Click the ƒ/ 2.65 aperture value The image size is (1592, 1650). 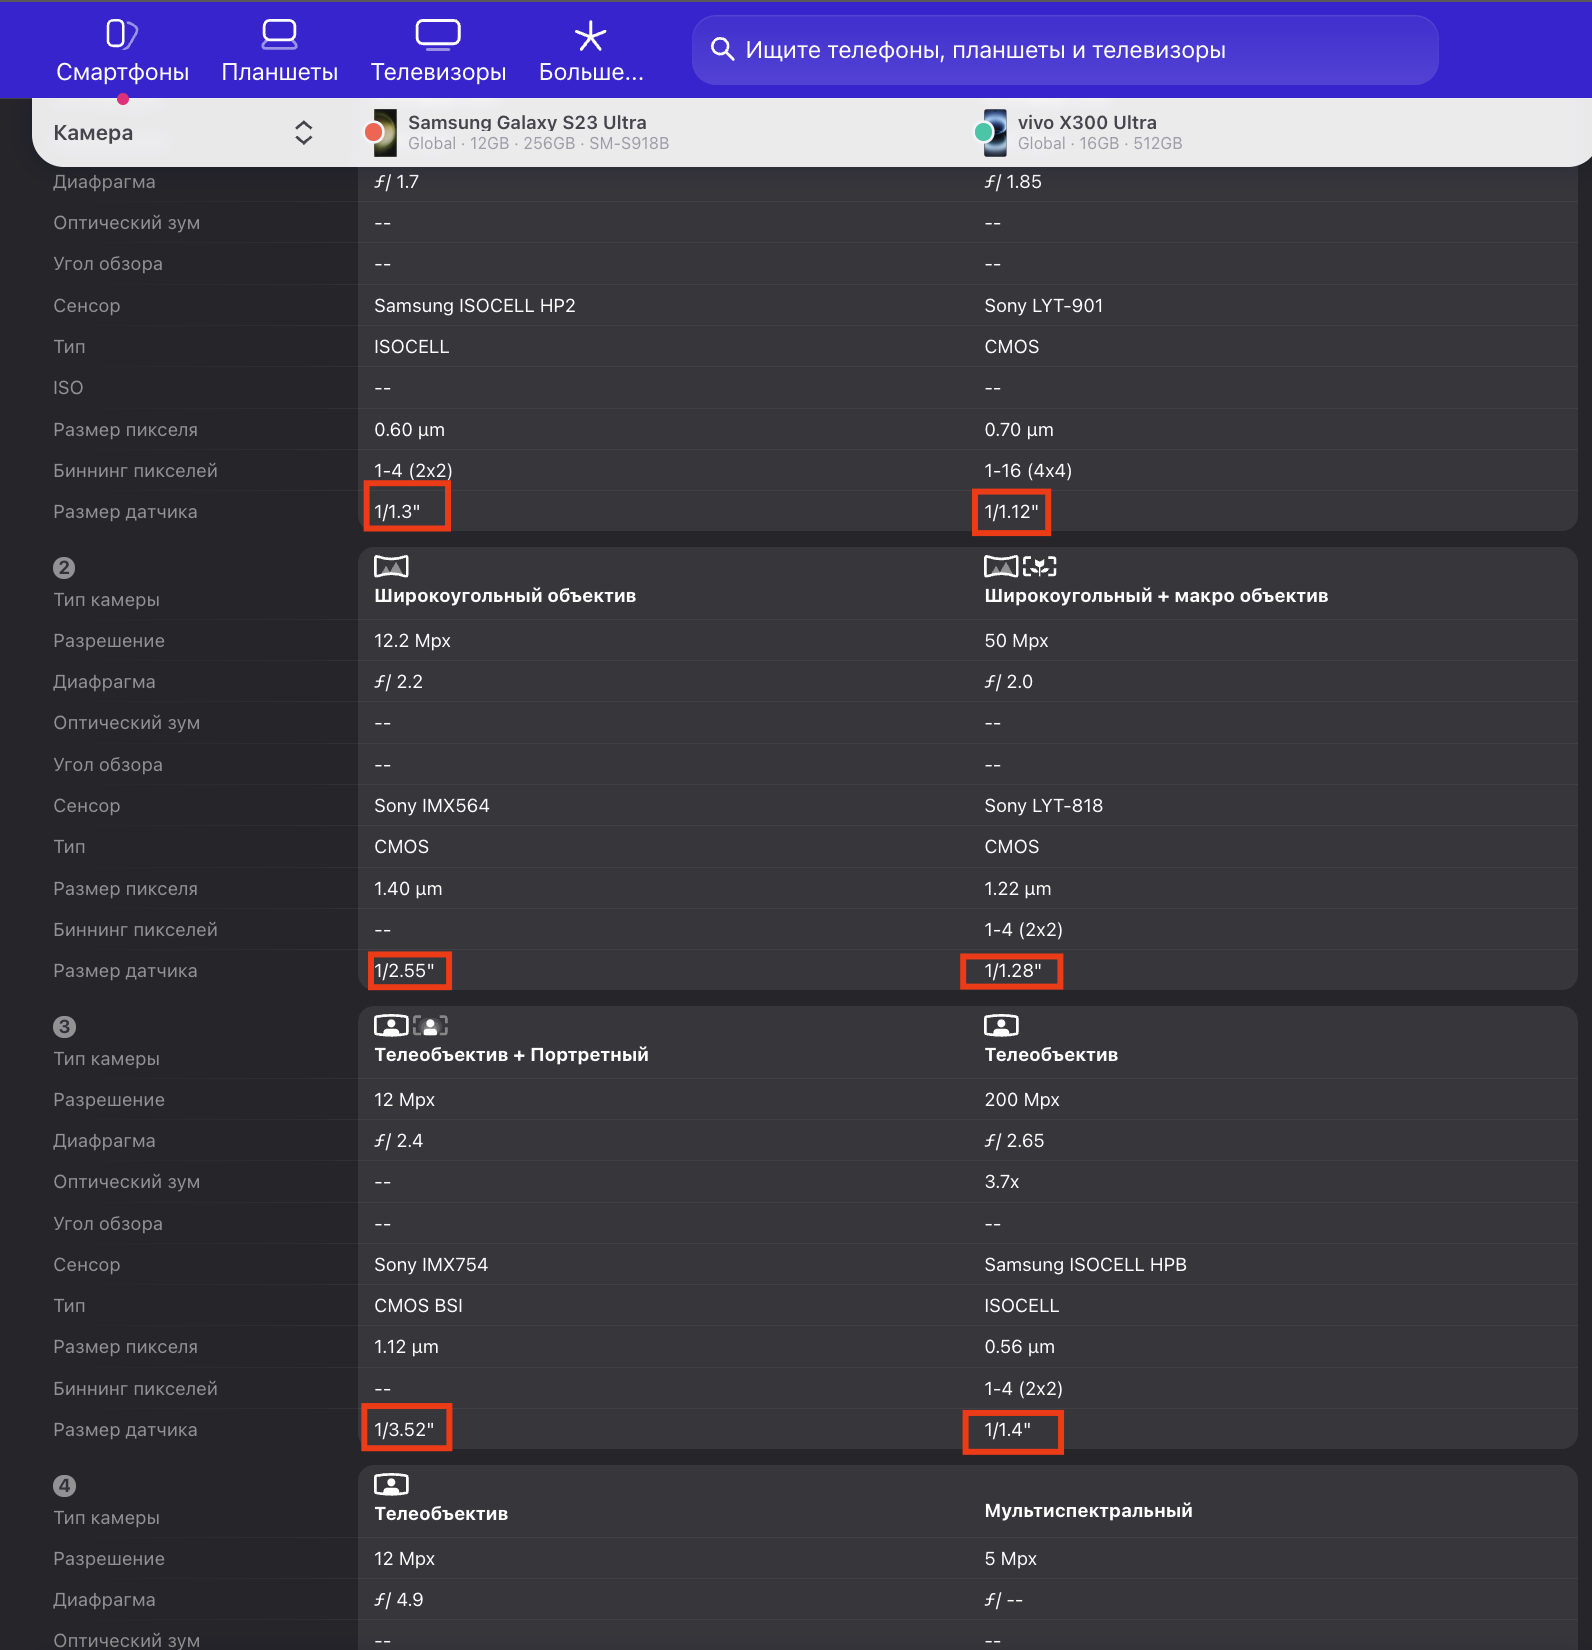tap(1014, 1141)
